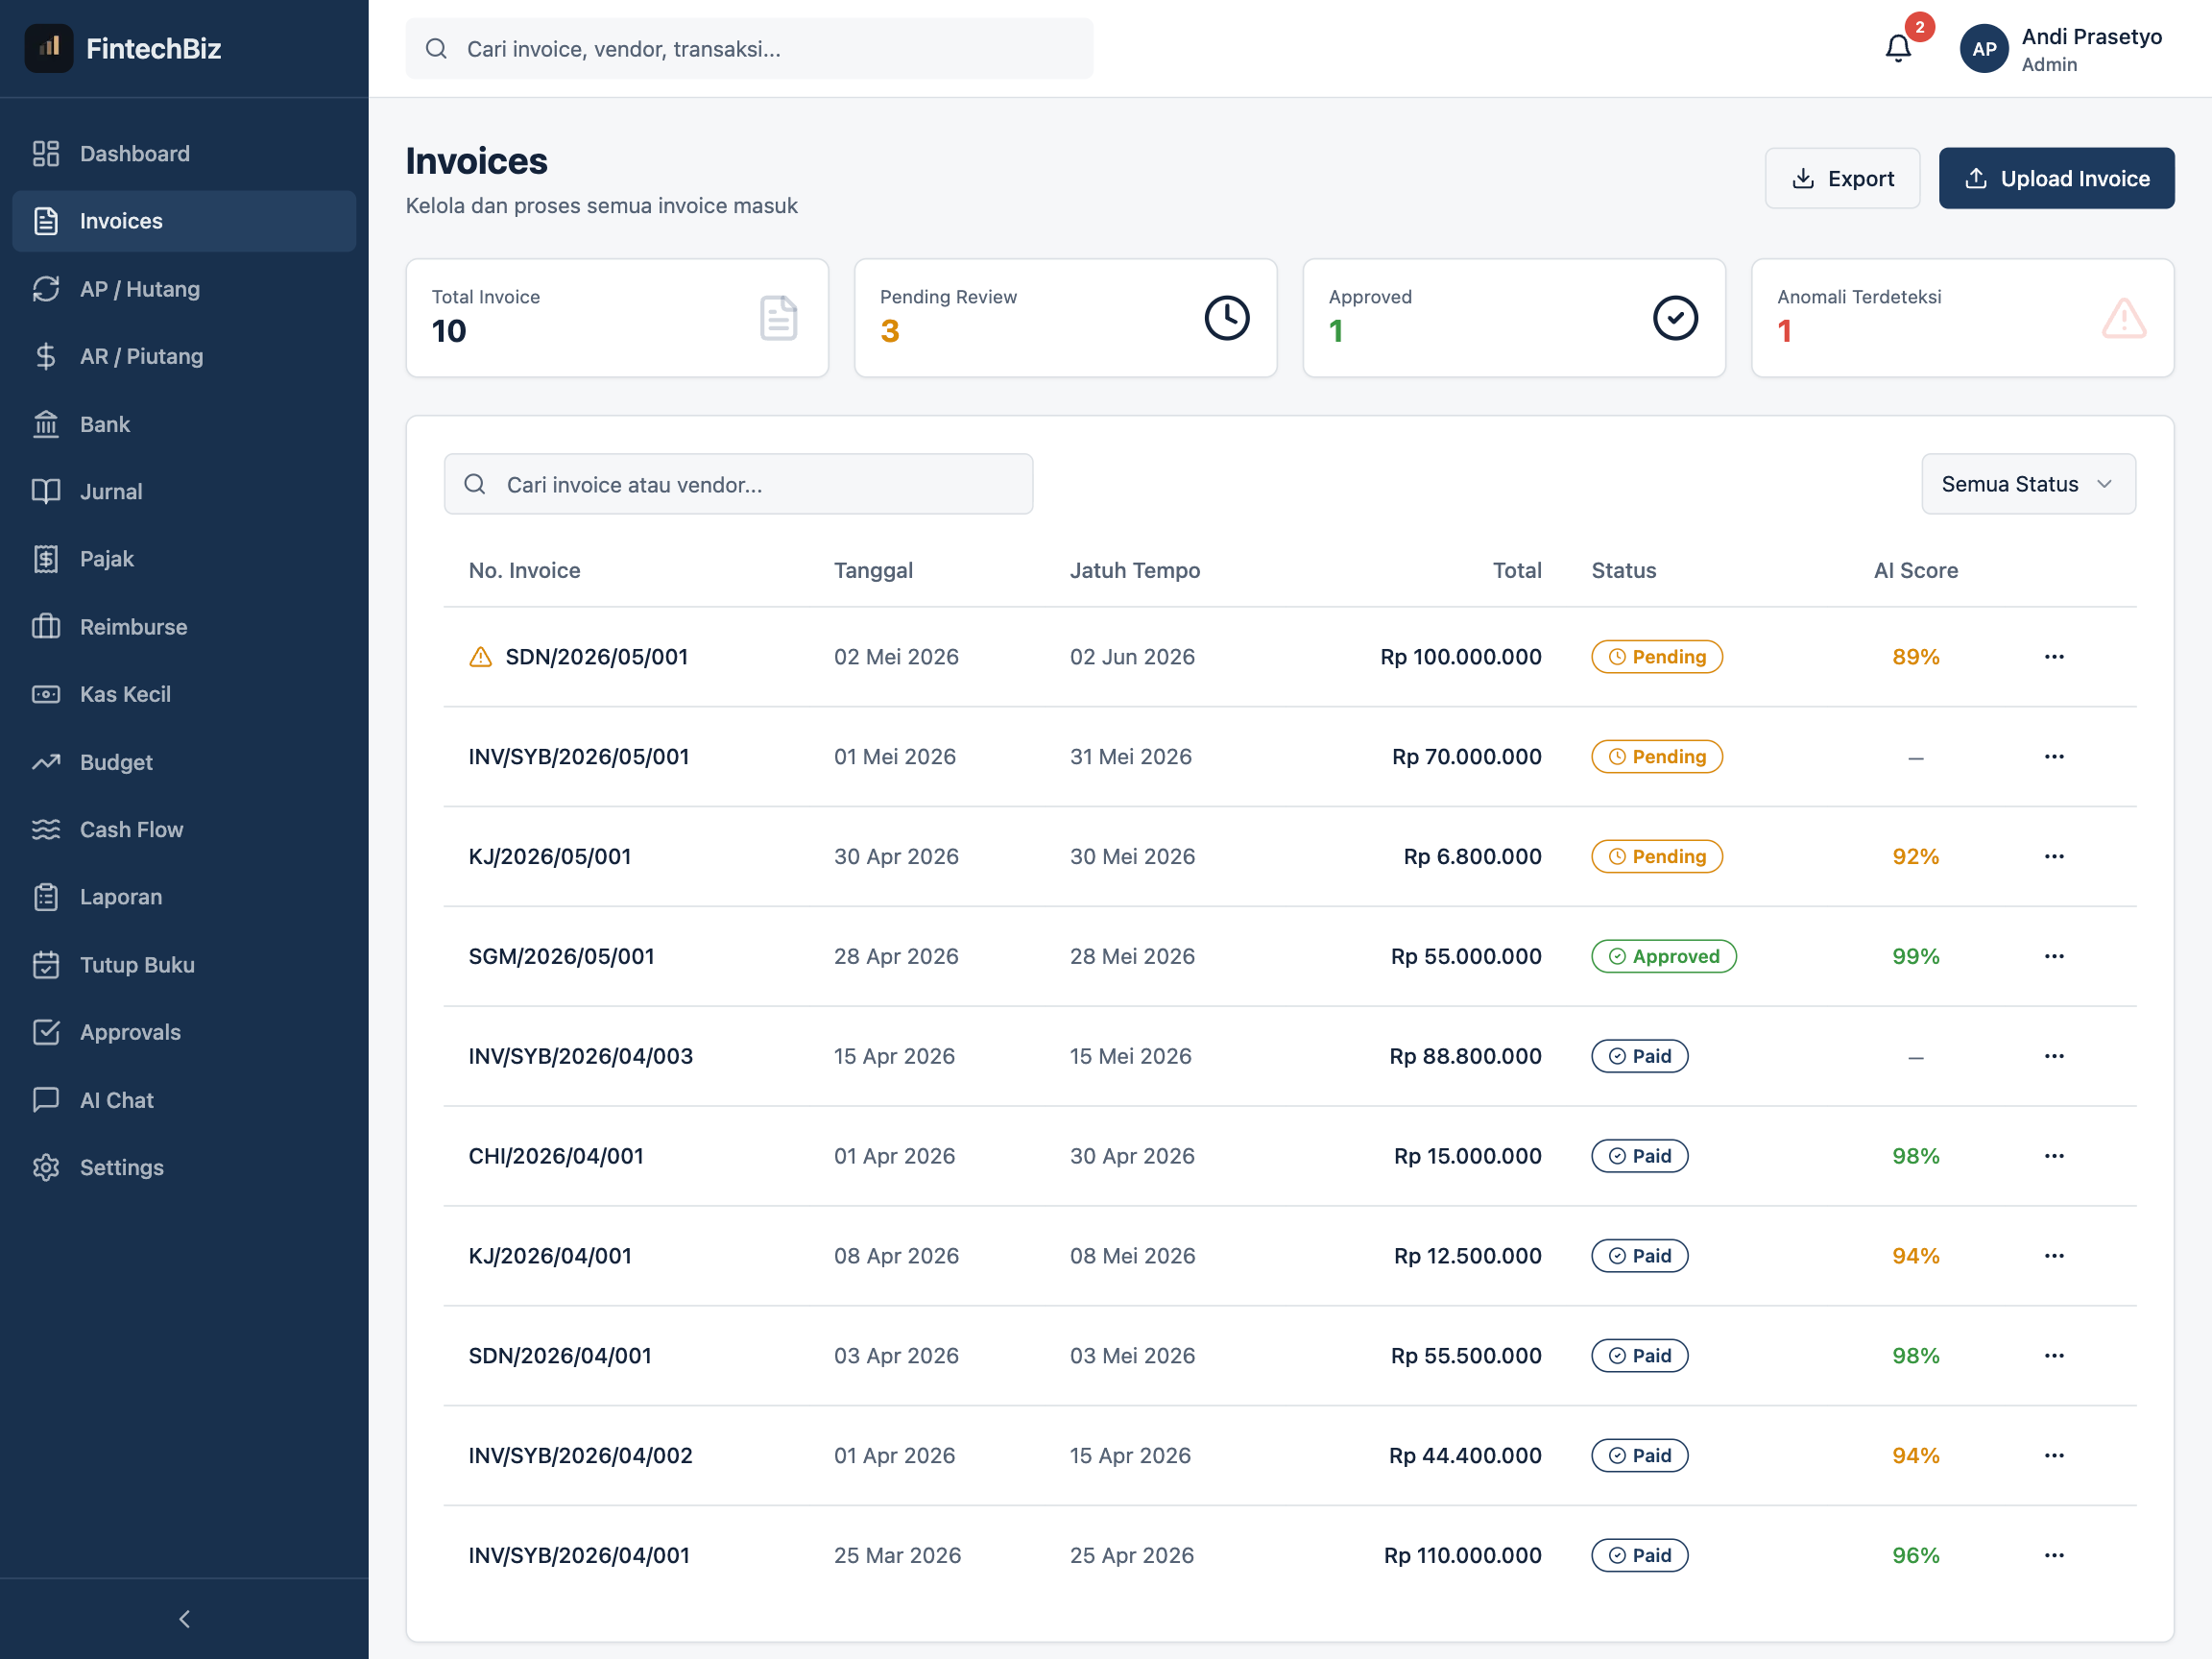This screenshot has width=2212, height=1659.
Task: Open the Jurnal section
Action: coord(184,491)
